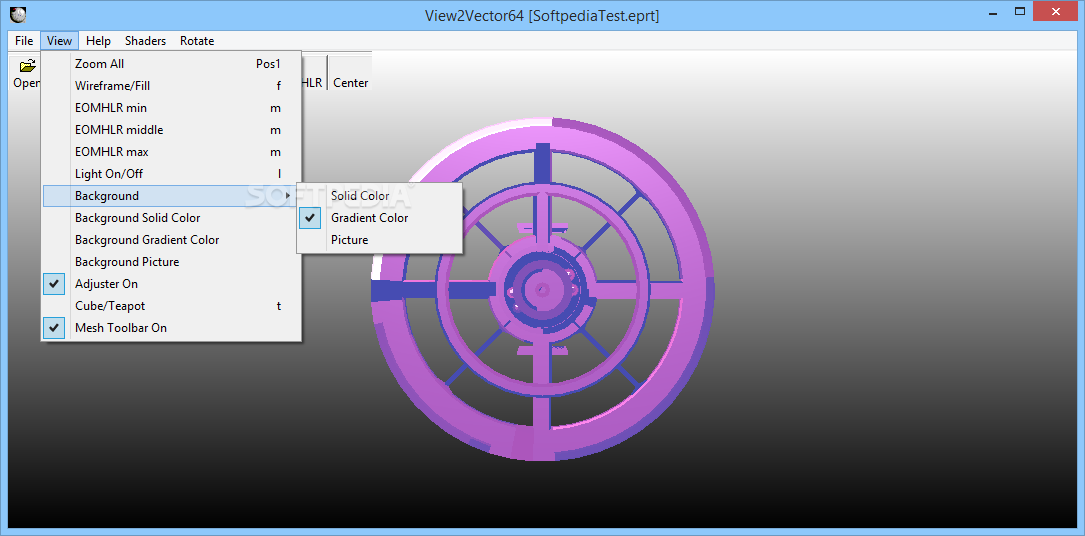The width and height of the screenshot is (1085, 536).
Task: Toggle Light On/Off menu entry
Action: [172, 174]
